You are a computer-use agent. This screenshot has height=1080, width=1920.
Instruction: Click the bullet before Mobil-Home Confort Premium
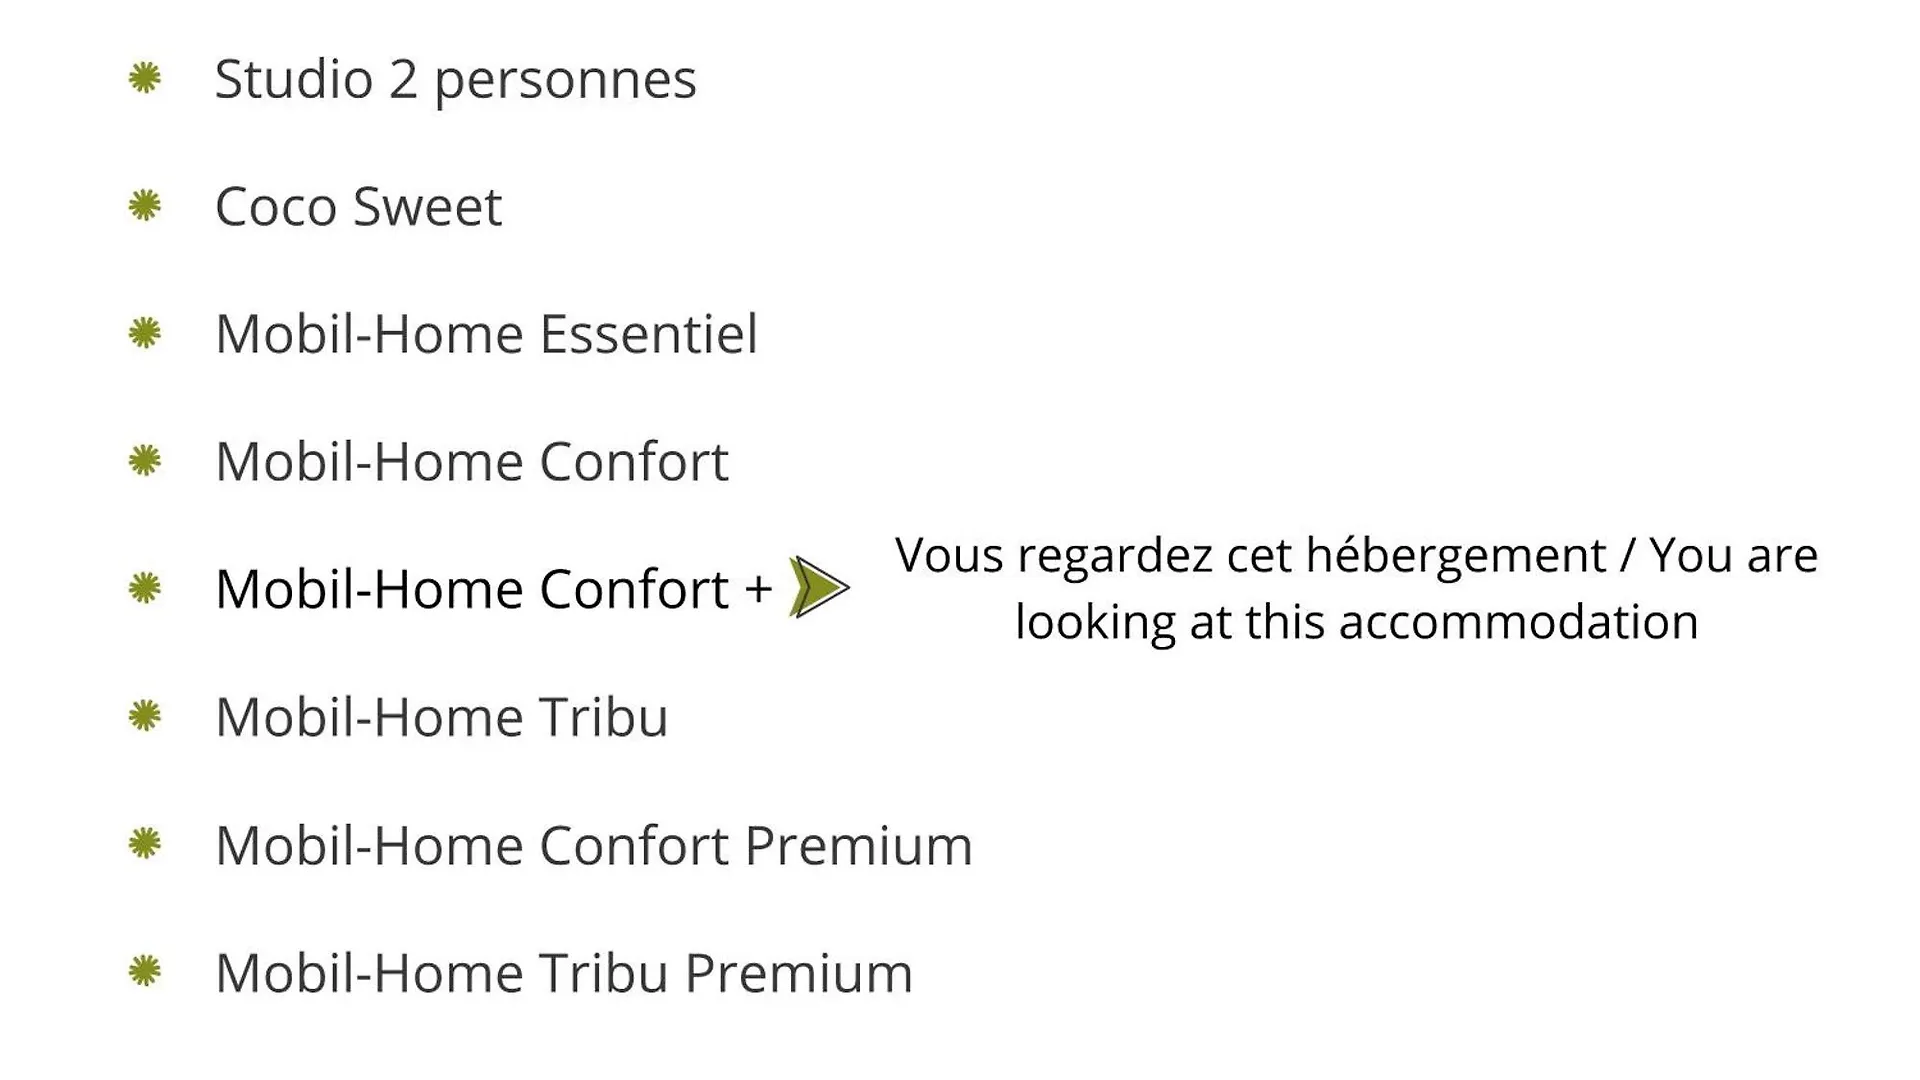tap(145, 844)
